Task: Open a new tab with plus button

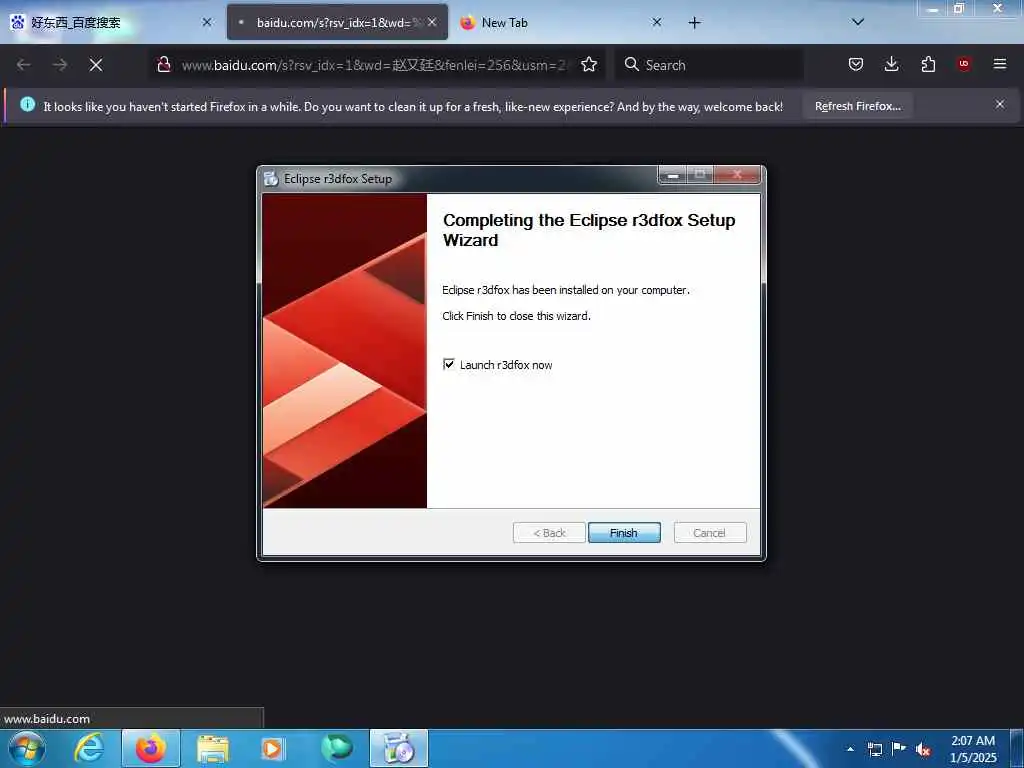Action: pos(694,23)
